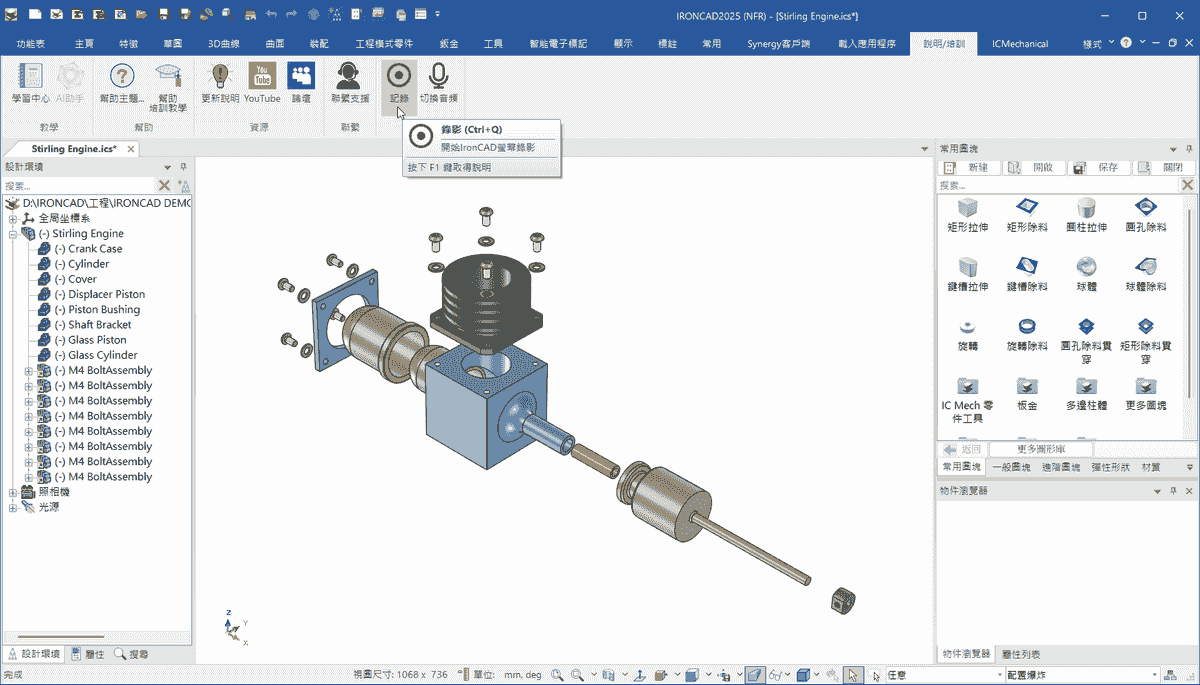1200x685 pixels.
Task: Select the 鍵槽除料 shape
Action: click(1027, 267)
